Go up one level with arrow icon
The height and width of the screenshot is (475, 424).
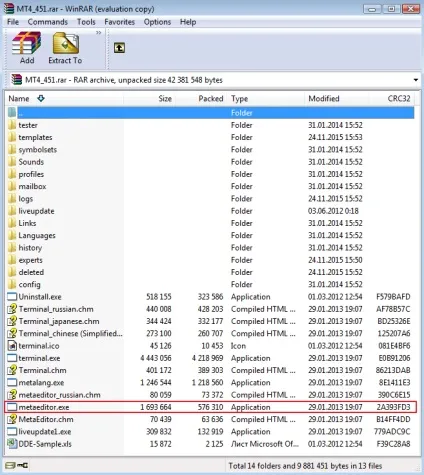click(x=119, y=48)
